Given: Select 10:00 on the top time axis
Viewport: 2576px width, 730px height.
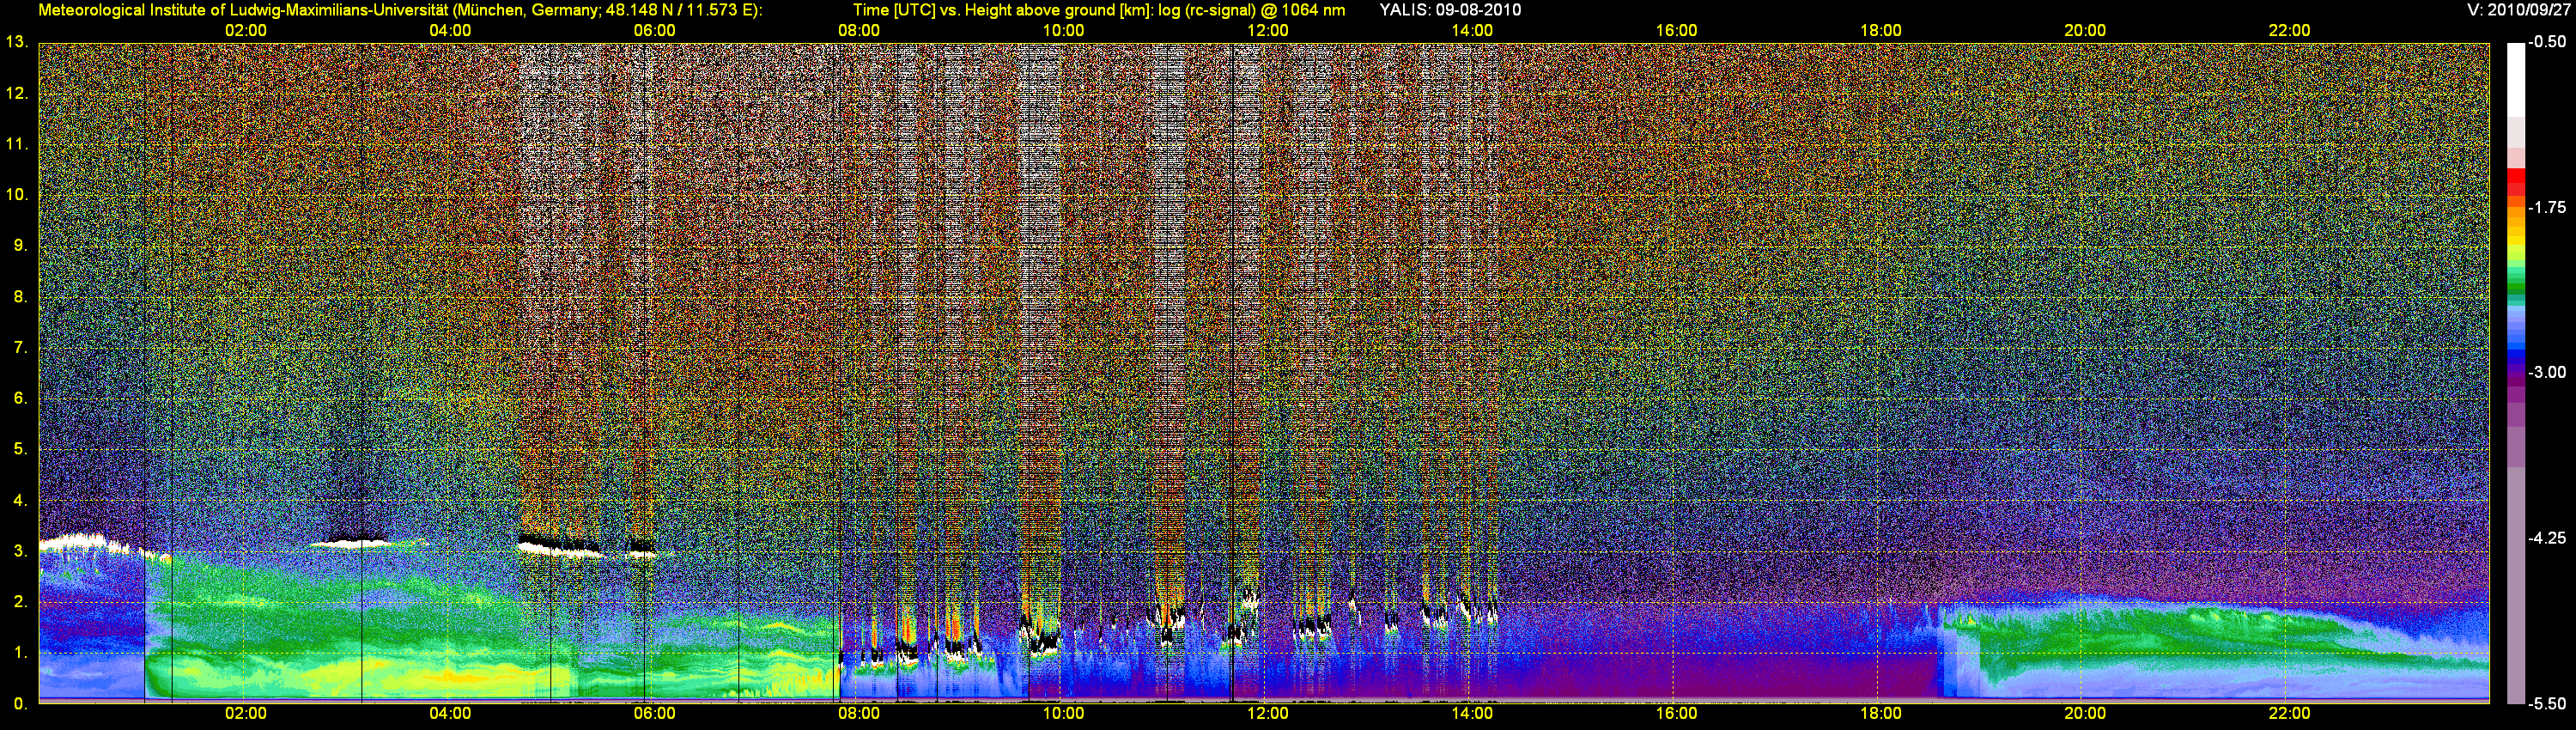Looking at the screenshot, I should 1063,31.
